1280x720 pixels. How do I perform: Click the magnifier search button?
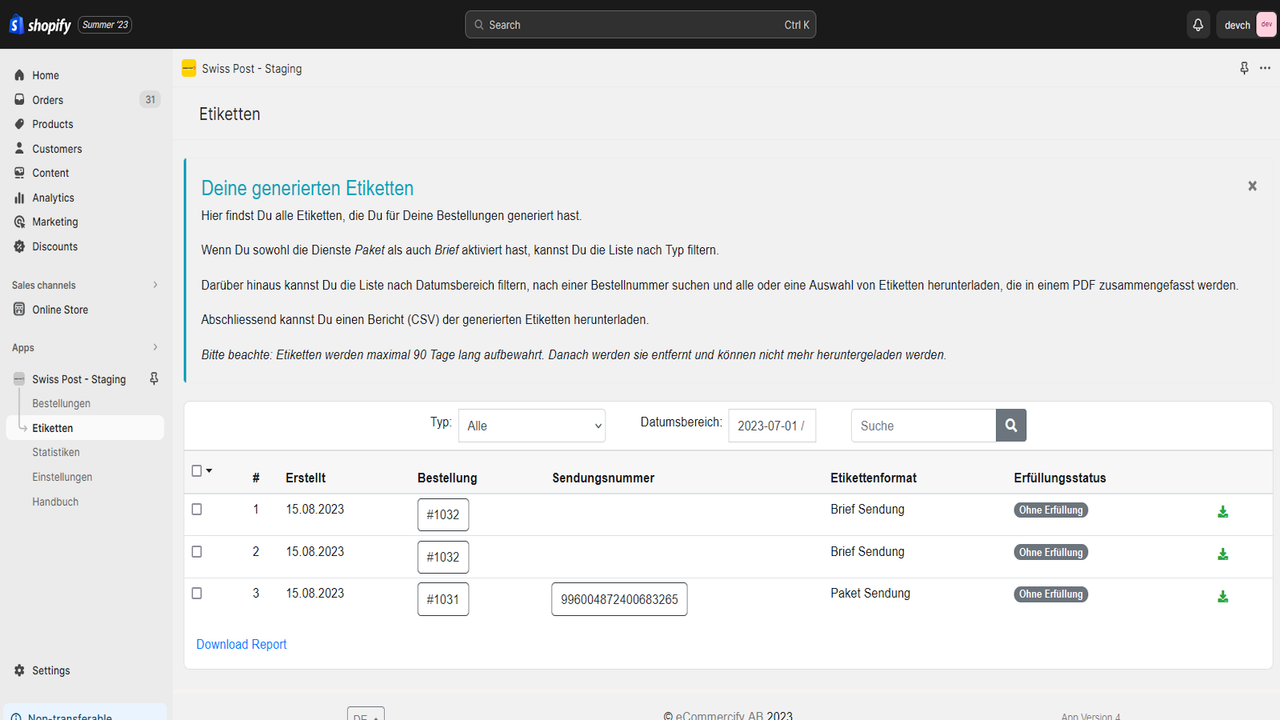(x=1011, y=425)
